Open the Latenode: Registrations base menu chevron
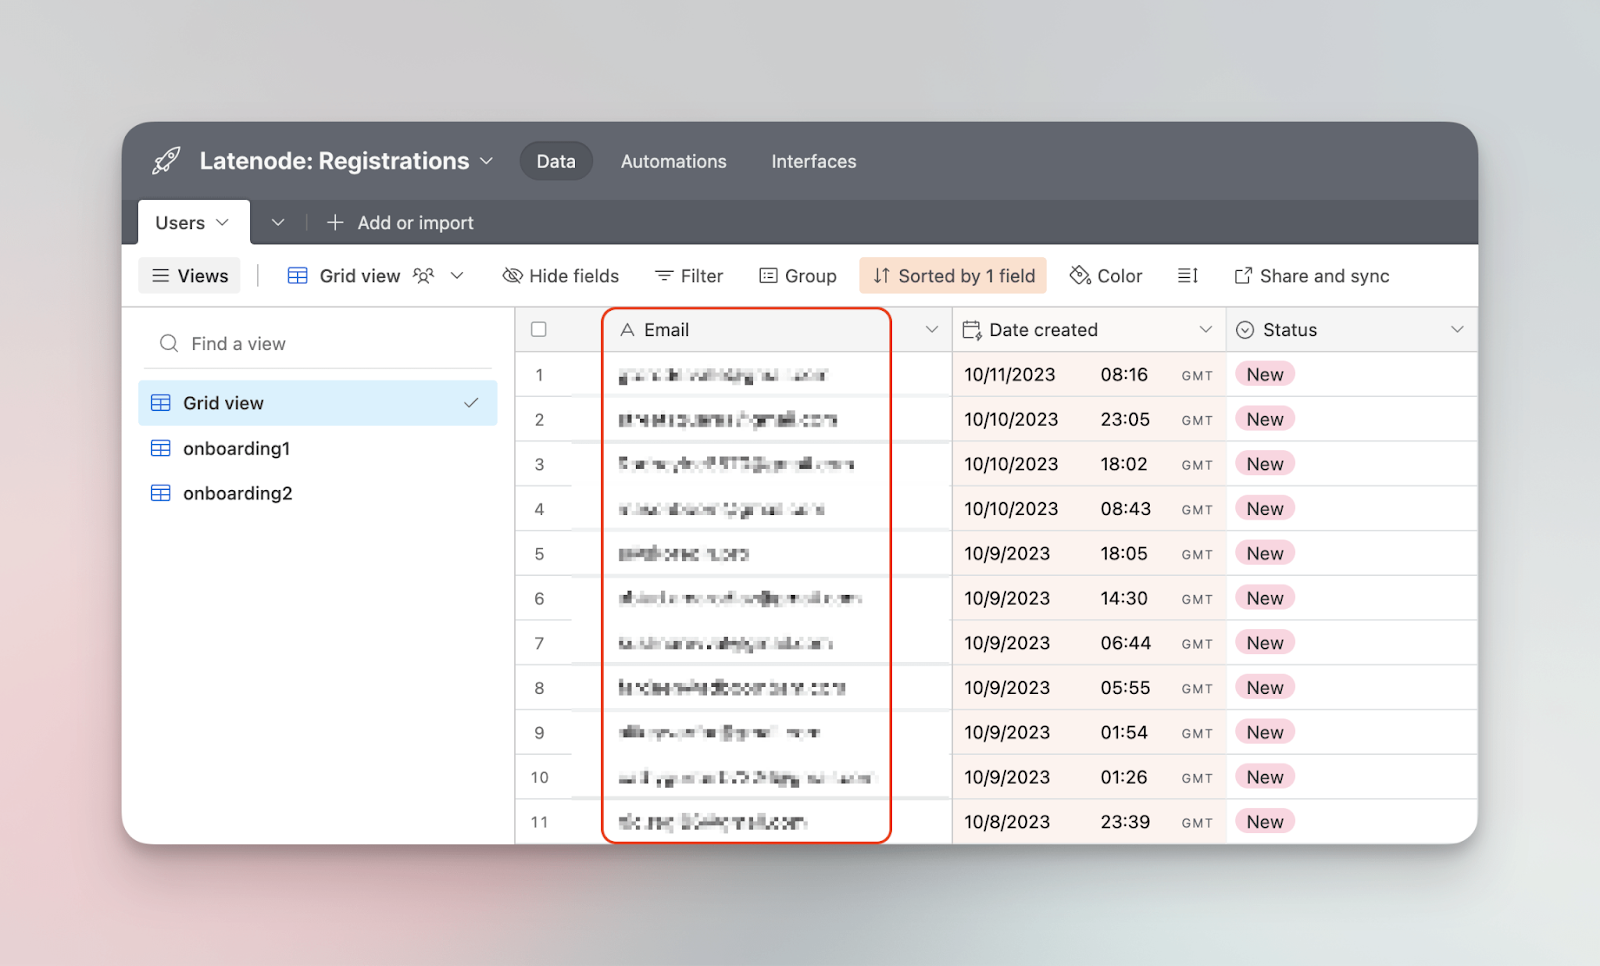The image size is (1600, 966). (487, 161)
